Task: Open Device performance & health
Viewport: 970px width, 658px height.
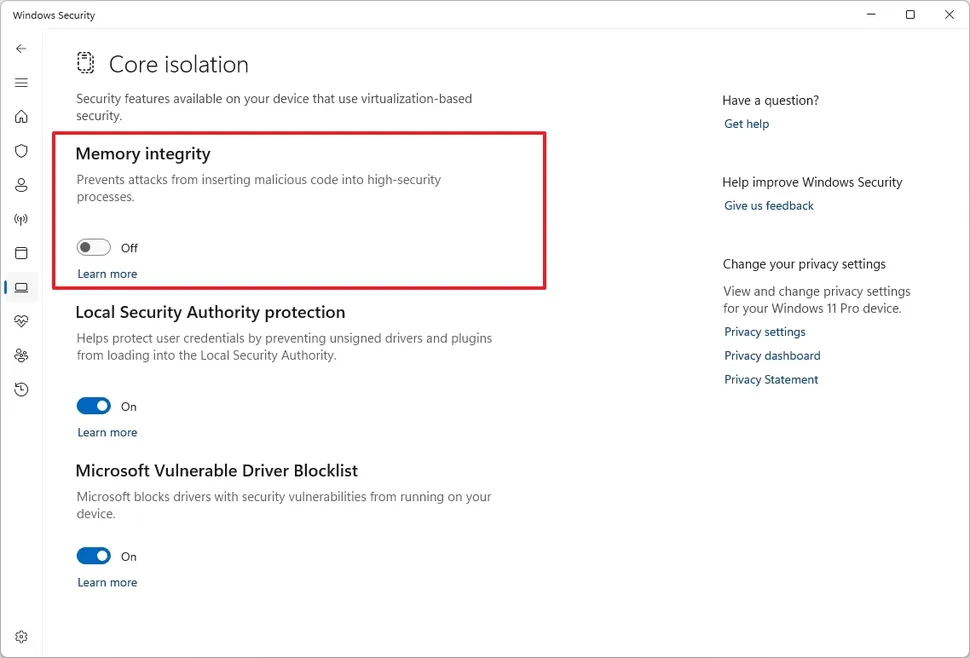Action: coord(21,321)
